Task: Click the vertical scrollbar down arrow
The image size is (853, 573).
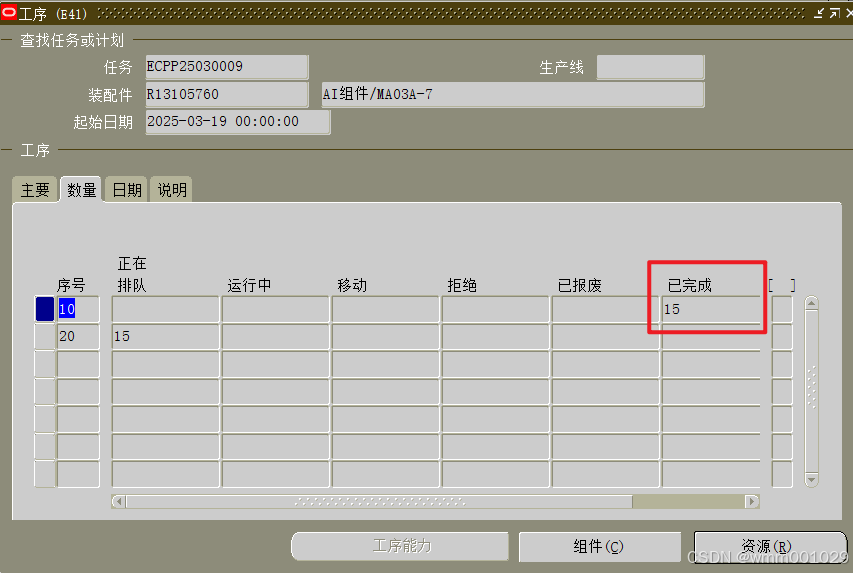Action: (811, 480)
